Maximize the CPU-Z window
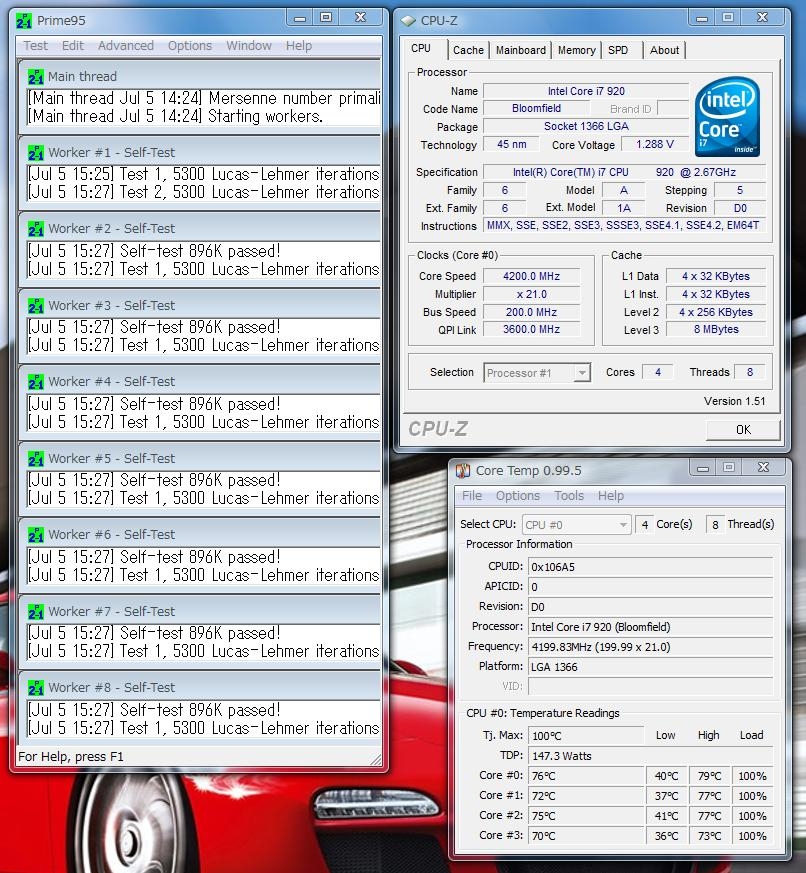 728,17
